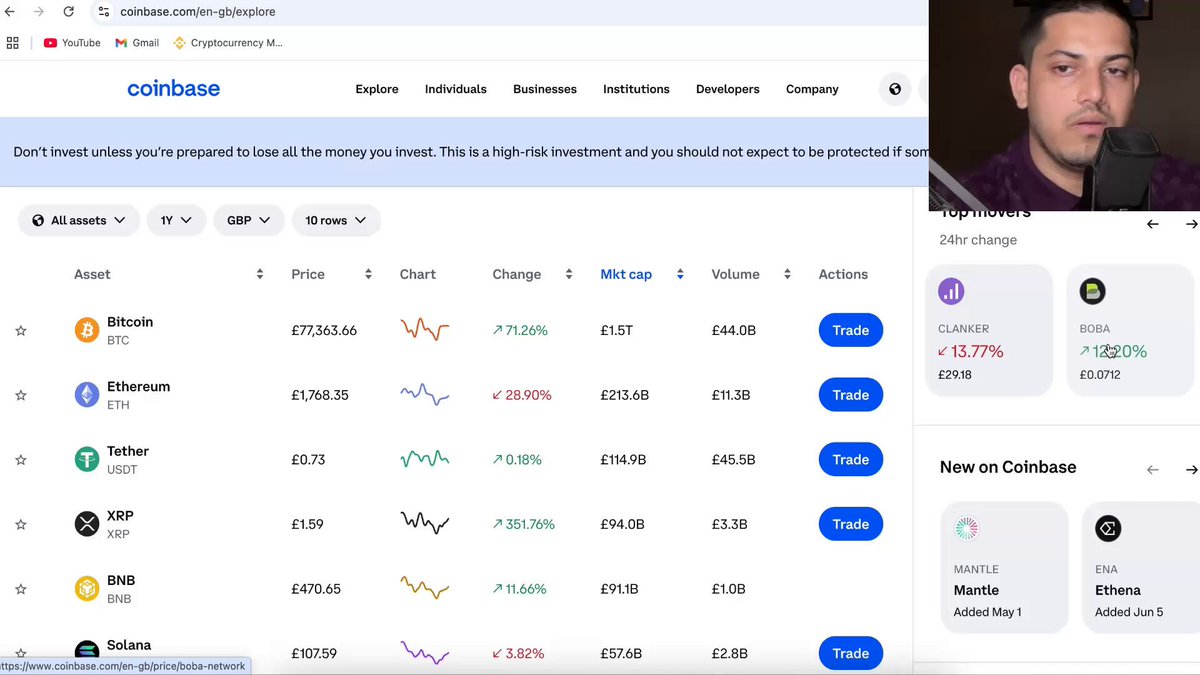Open the All assets dropdown
1200x675 pixels.
click(x=78, y=220)
